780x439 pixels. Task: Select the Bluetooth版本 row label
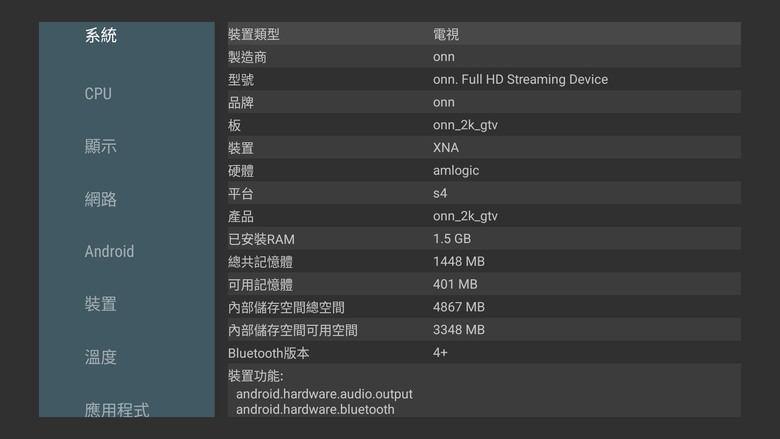(x=269, y=353)
